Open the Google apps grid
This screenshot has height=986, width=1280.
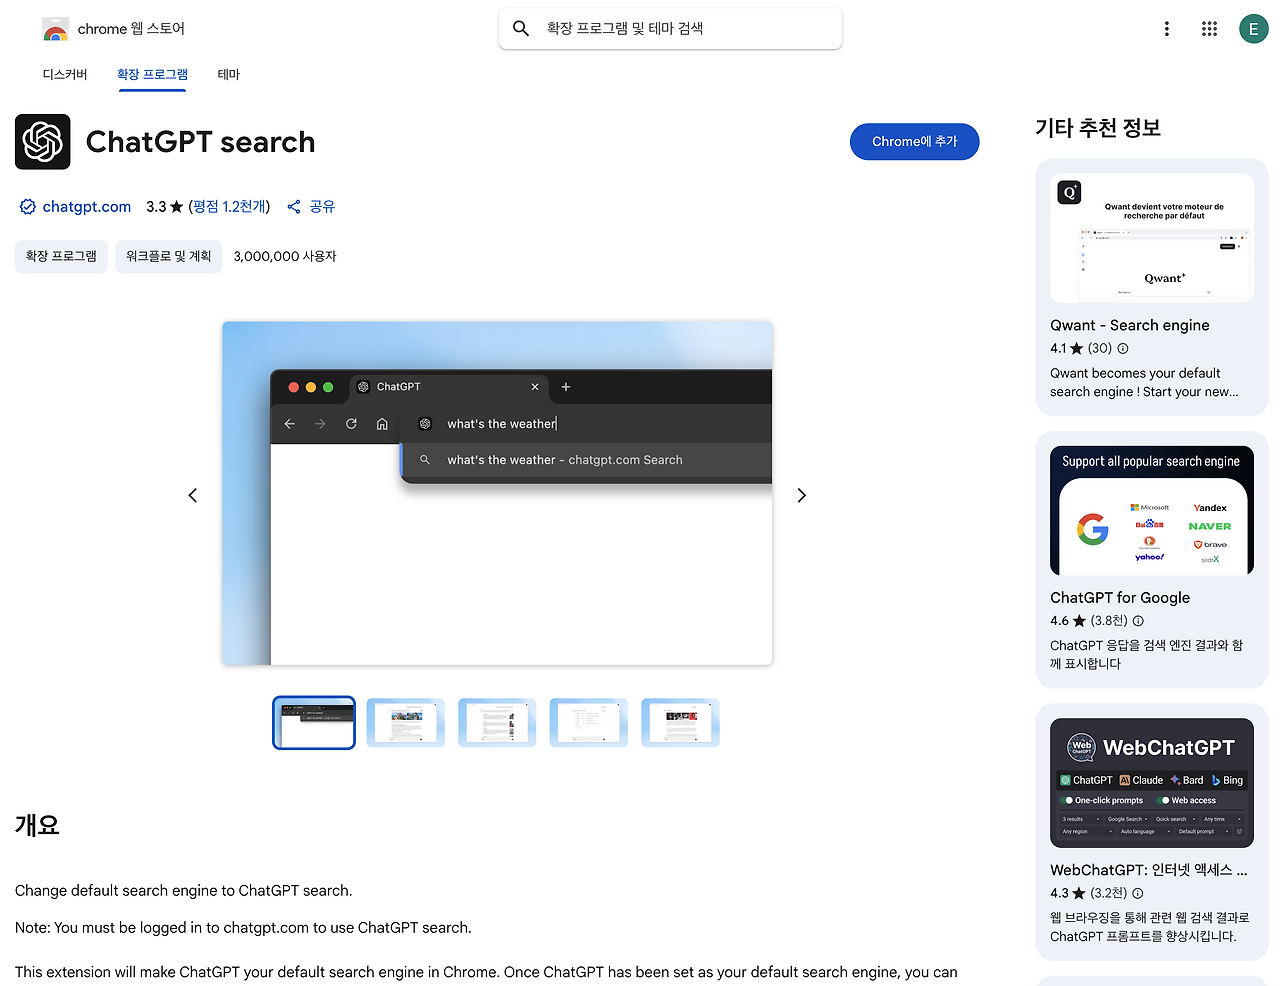(x=1209, y=29)
